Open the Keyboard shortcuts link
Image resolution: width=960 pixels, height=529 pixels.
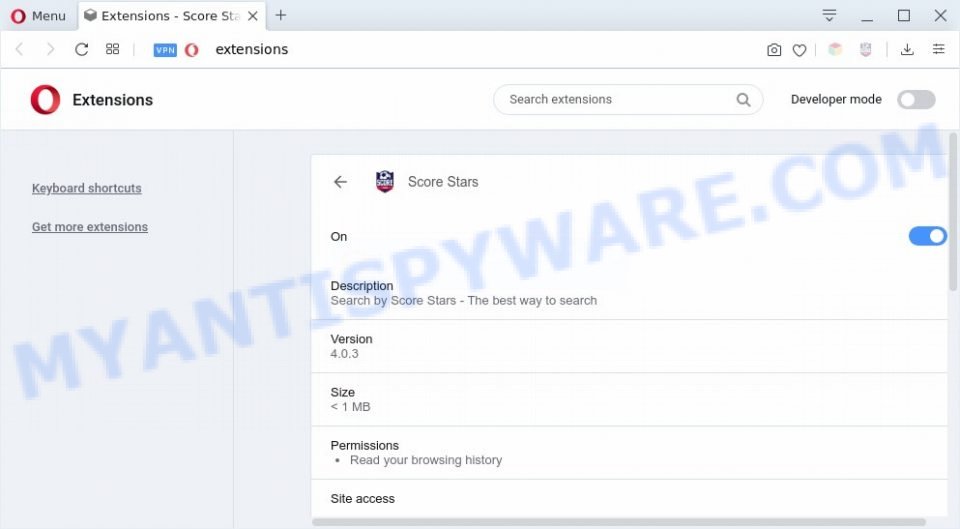pyautogui.click(x=86, y=188)
